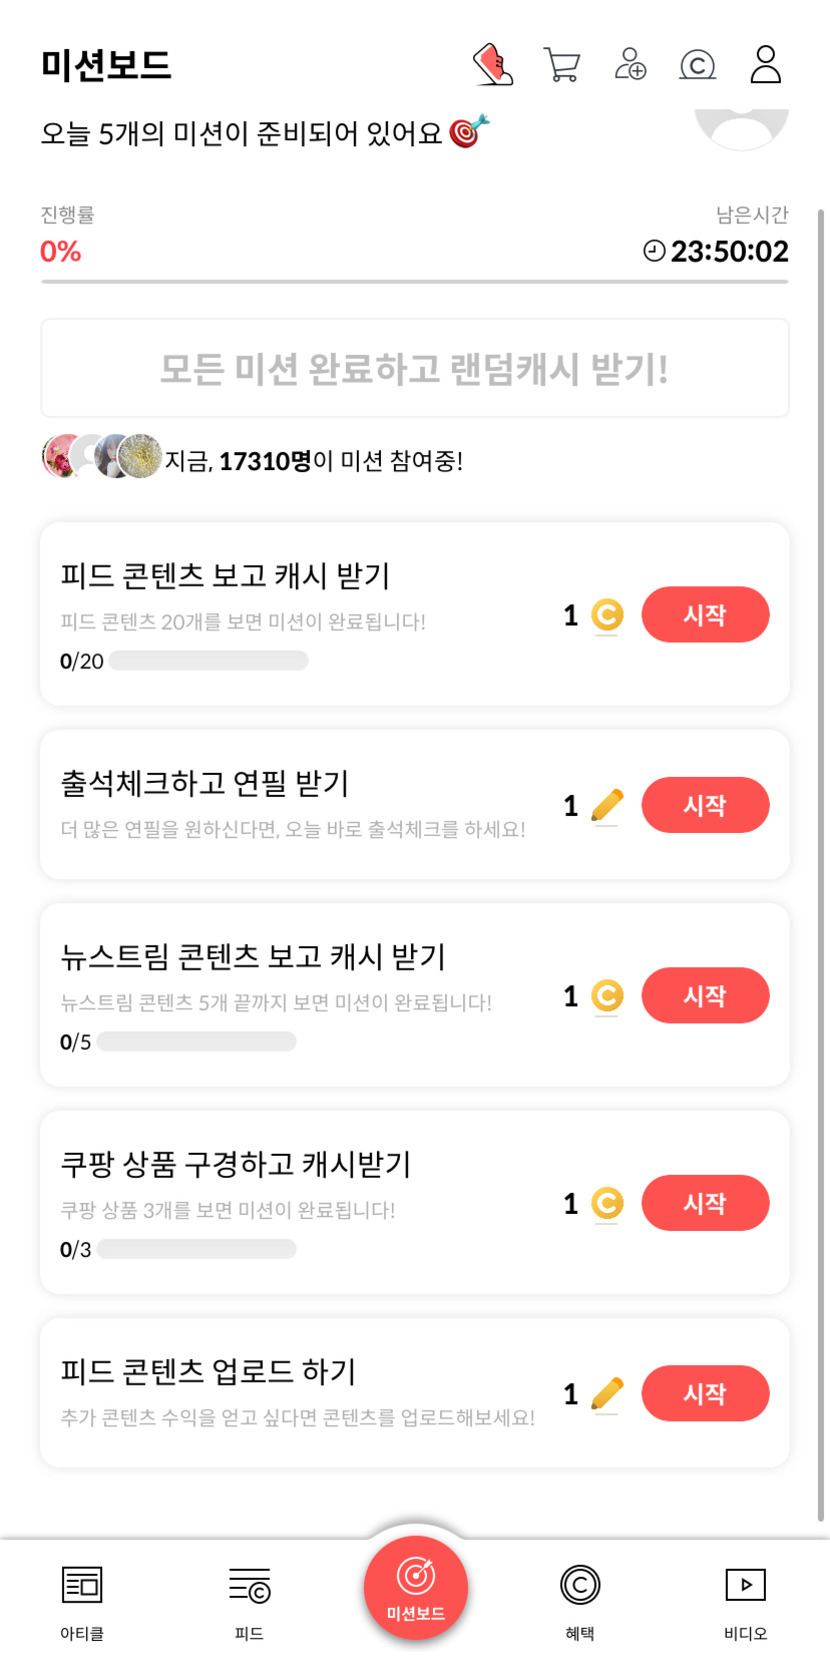Click the cash coin icon on 쿠팡 mission

click(607, 1203)
